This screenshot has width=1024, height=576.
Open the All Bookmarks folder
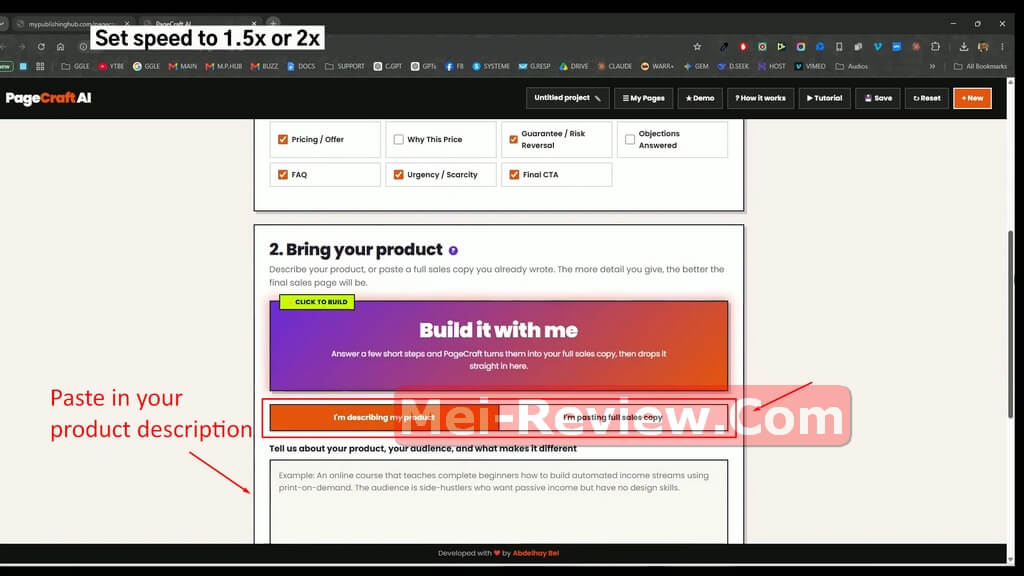[980, 66]
